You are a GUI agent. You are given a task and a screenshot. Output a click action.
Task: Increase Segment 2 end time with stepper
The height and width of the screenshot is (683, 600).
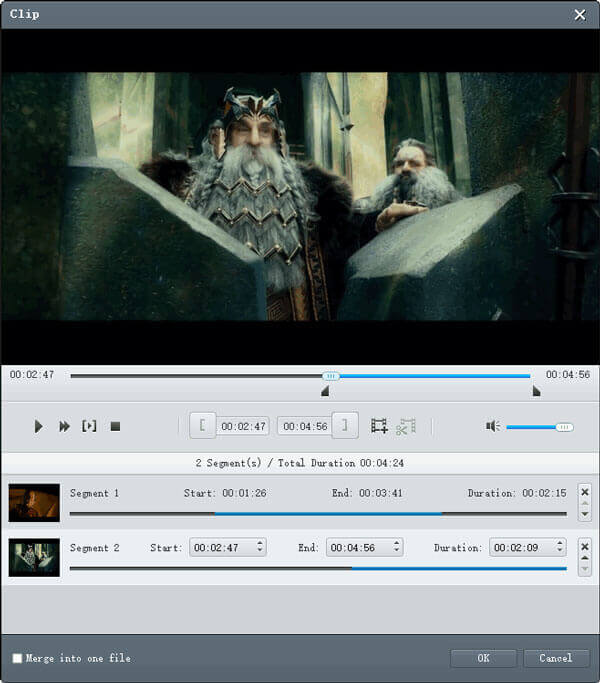click(396, 543)
